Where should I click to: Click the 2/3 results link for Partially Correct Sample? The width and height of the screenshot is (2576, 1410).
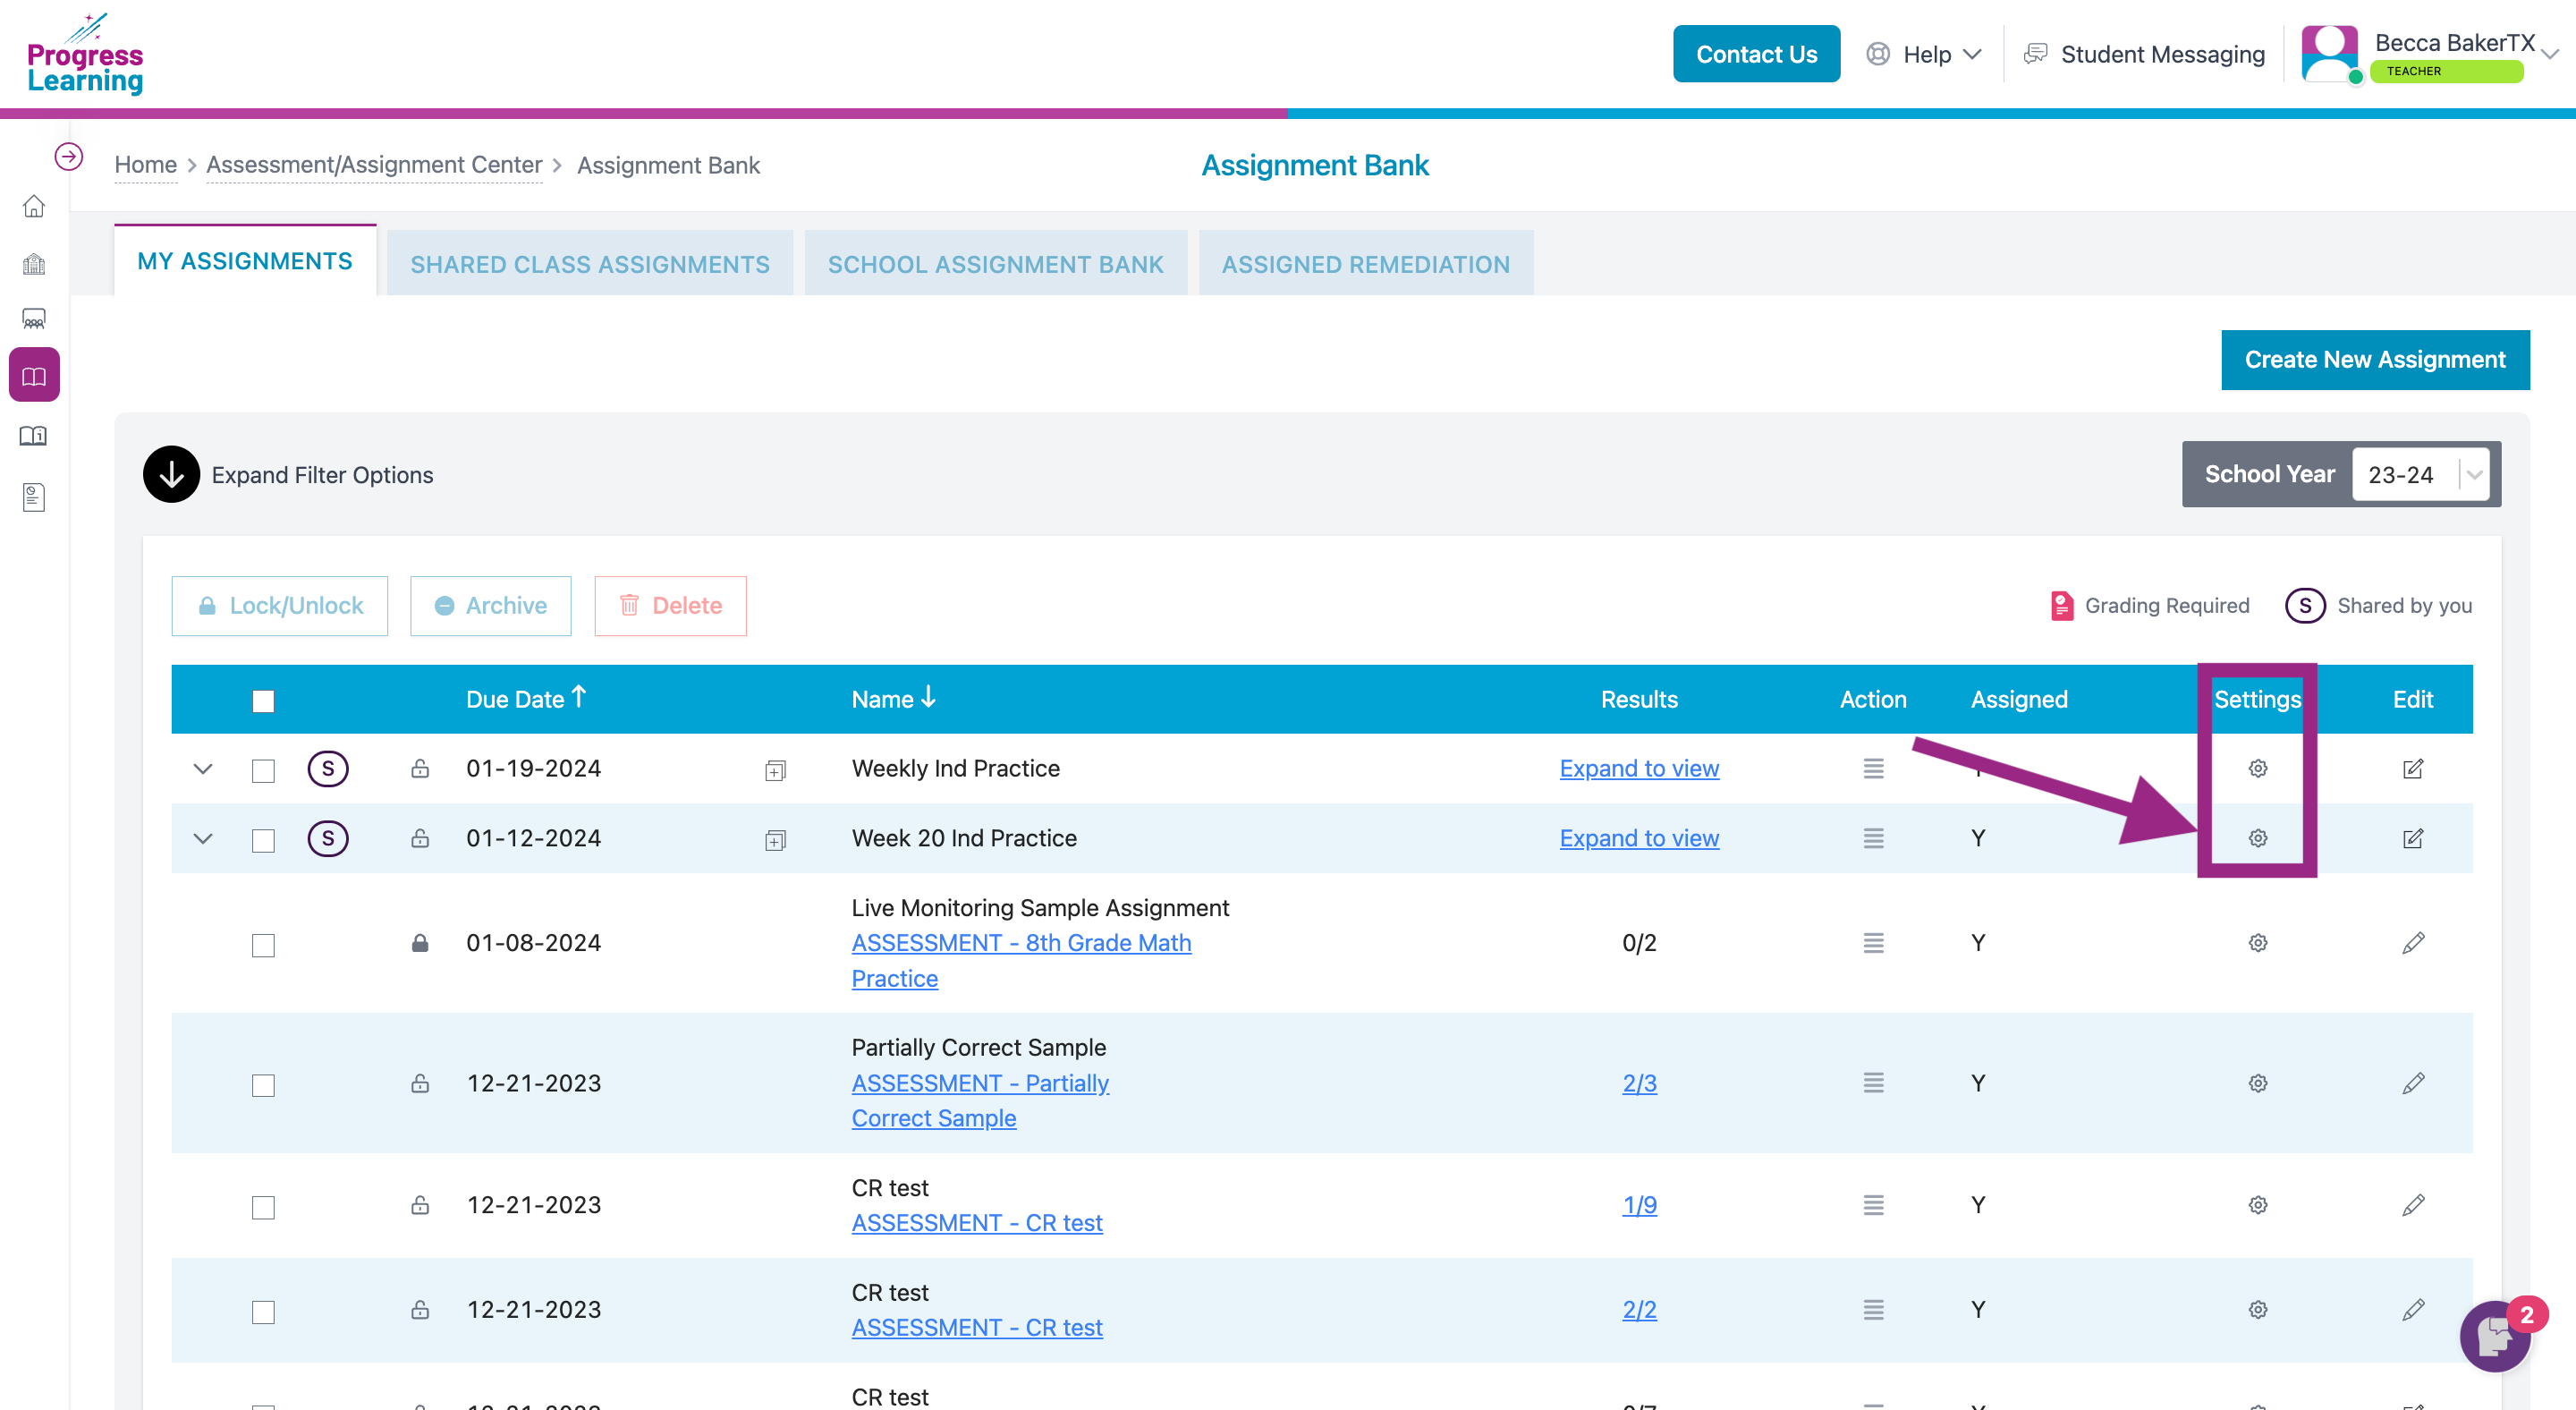click(x=1637, y=1082)
